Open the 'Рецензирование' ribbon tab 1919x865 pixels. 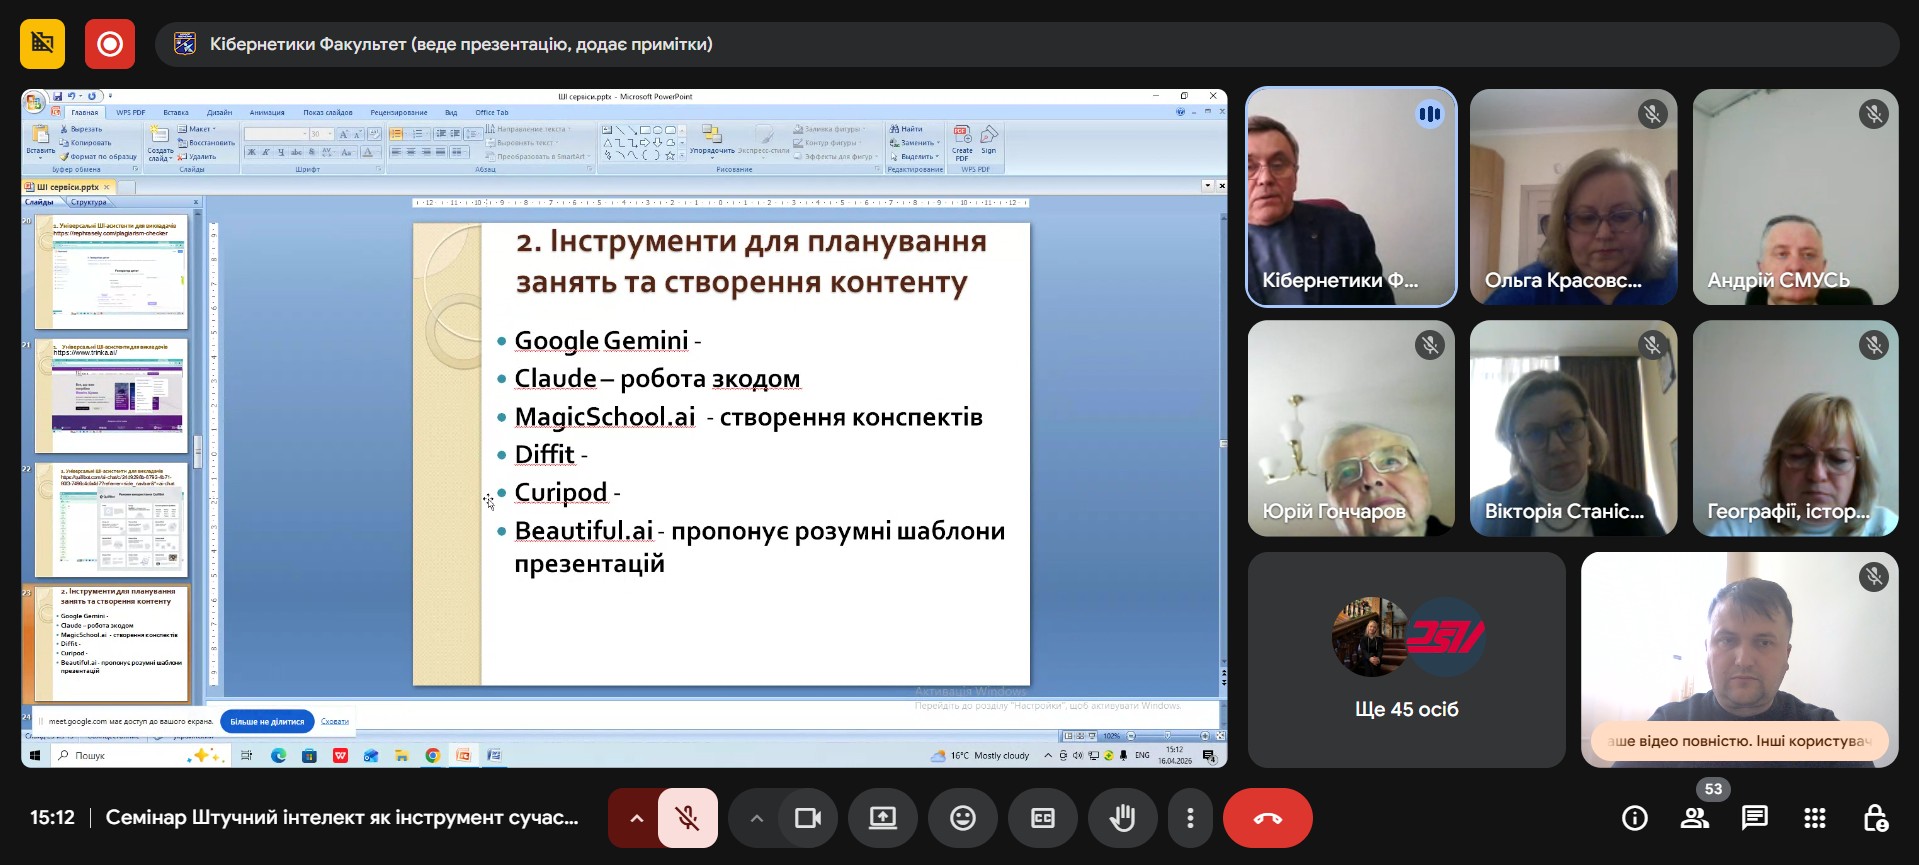tap(399, 112)
